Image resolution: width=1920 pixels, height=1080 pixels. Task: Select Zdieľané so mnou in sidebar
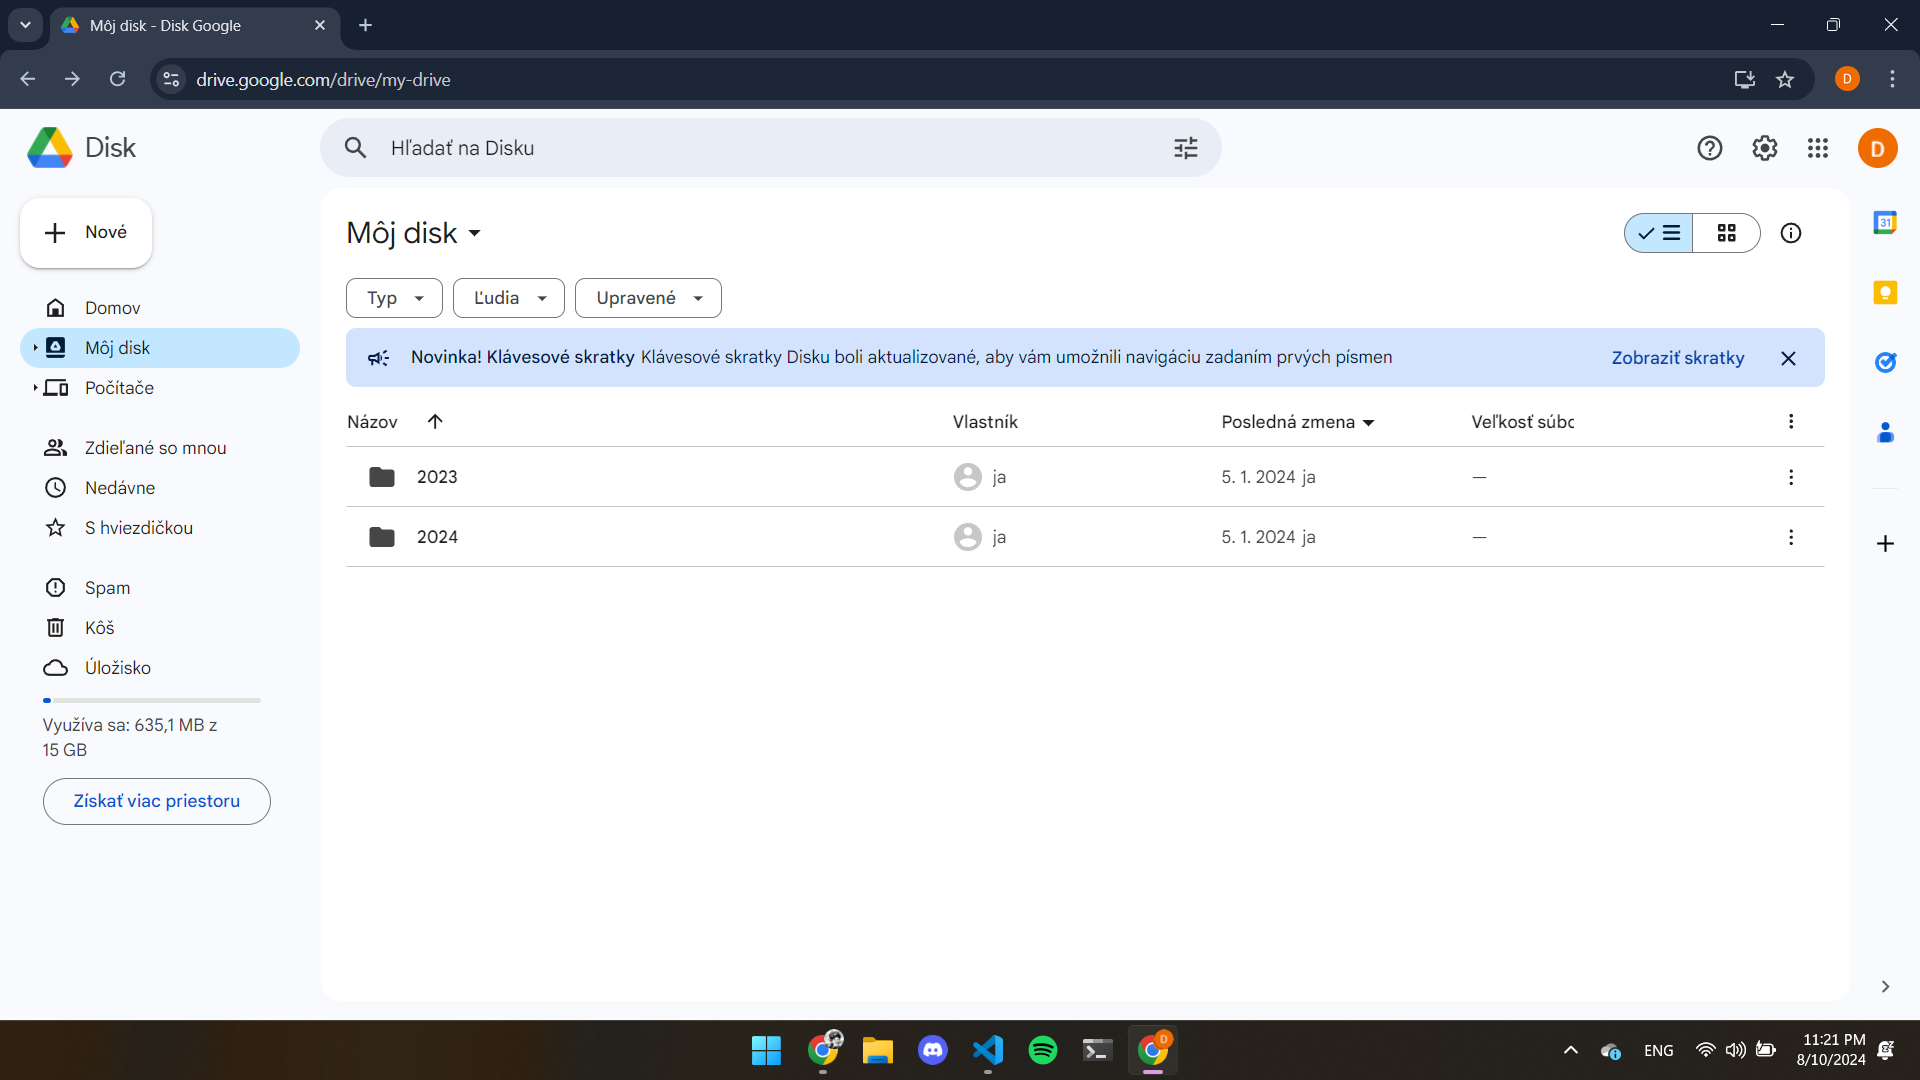[x=160, y=448]
